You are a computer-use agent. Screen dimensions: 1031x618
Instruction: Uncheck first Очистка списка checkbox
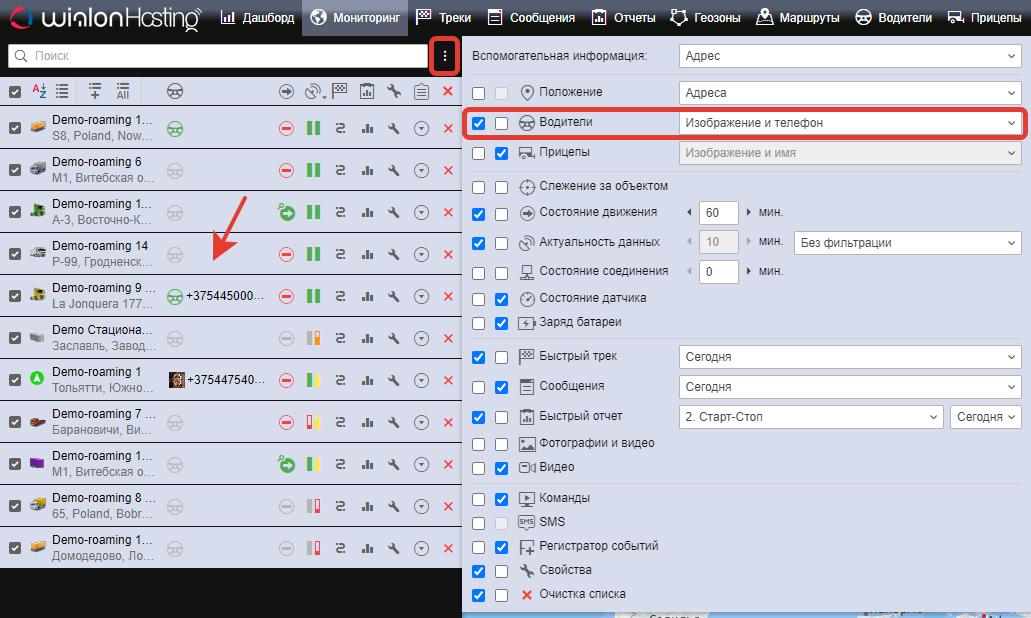pos(479,595)
